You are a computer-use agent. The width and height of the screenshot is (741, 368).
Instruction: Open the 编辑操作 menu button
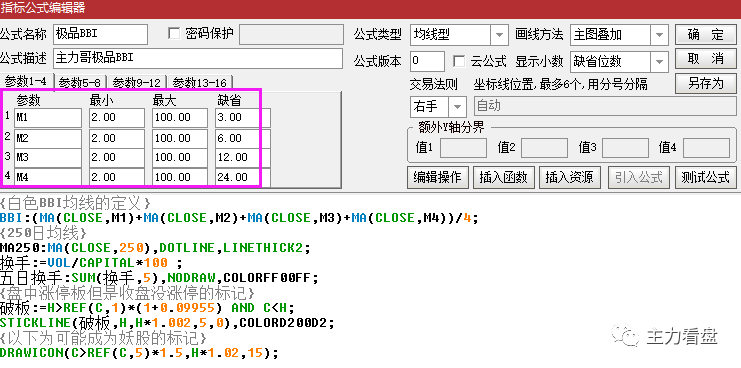point(438,177)
